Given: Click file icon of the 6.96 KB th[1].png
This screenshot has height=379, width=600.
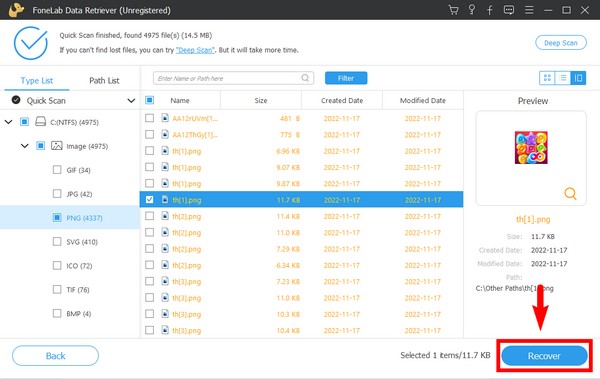Looking at the screenshot, I should tap(165, 151).
